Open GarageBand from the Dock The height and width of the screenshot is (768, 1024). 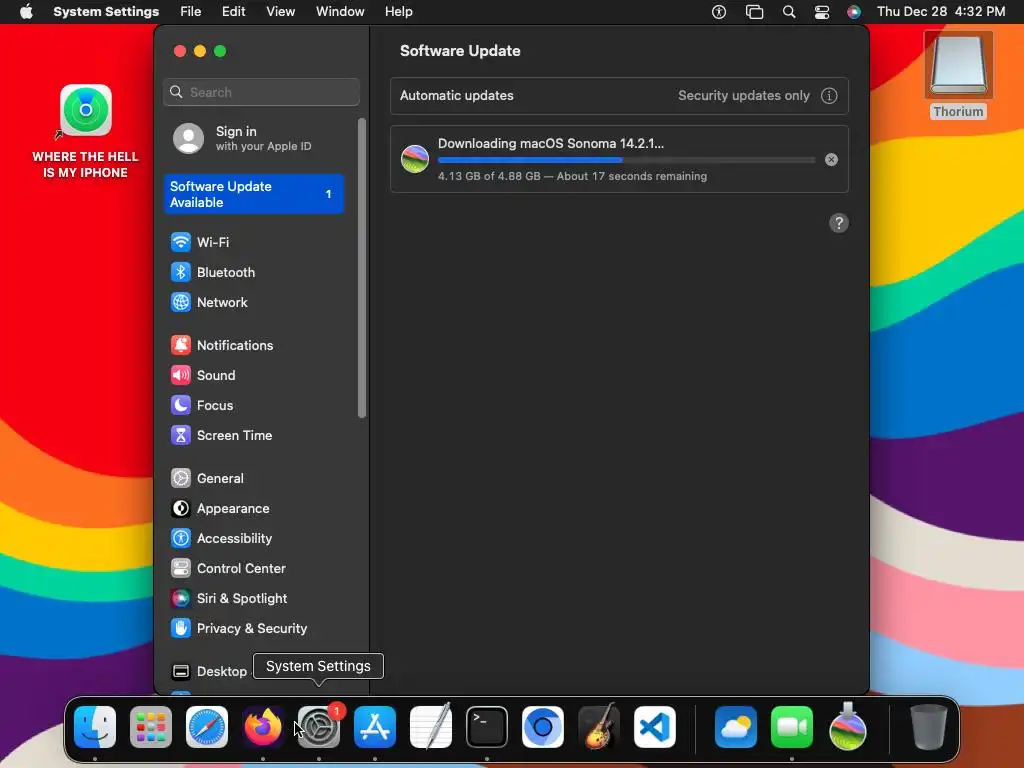coord(599,727)
